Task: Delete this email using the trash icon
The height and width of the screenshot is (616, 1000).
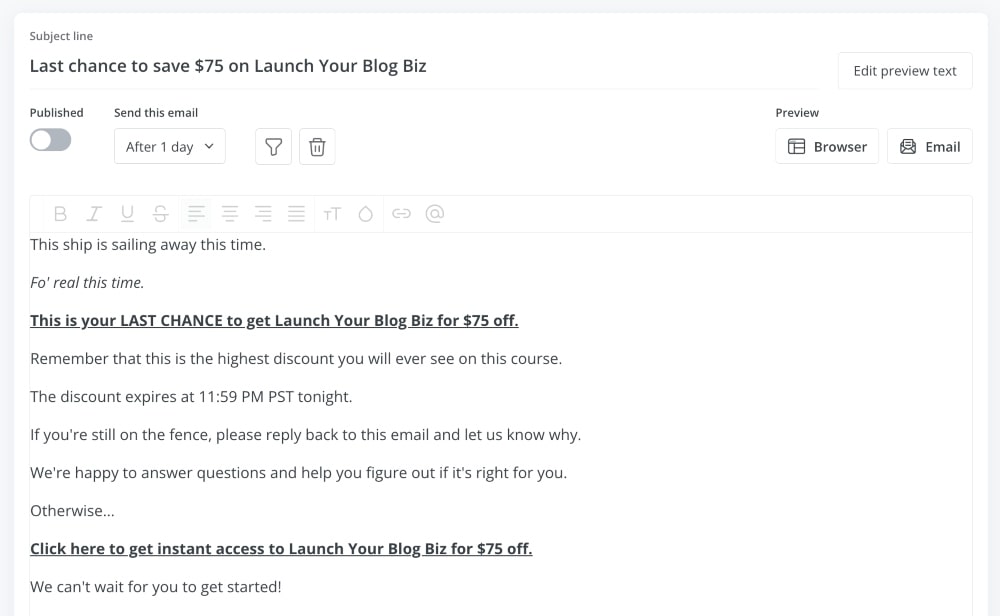Action: point(317,146)
